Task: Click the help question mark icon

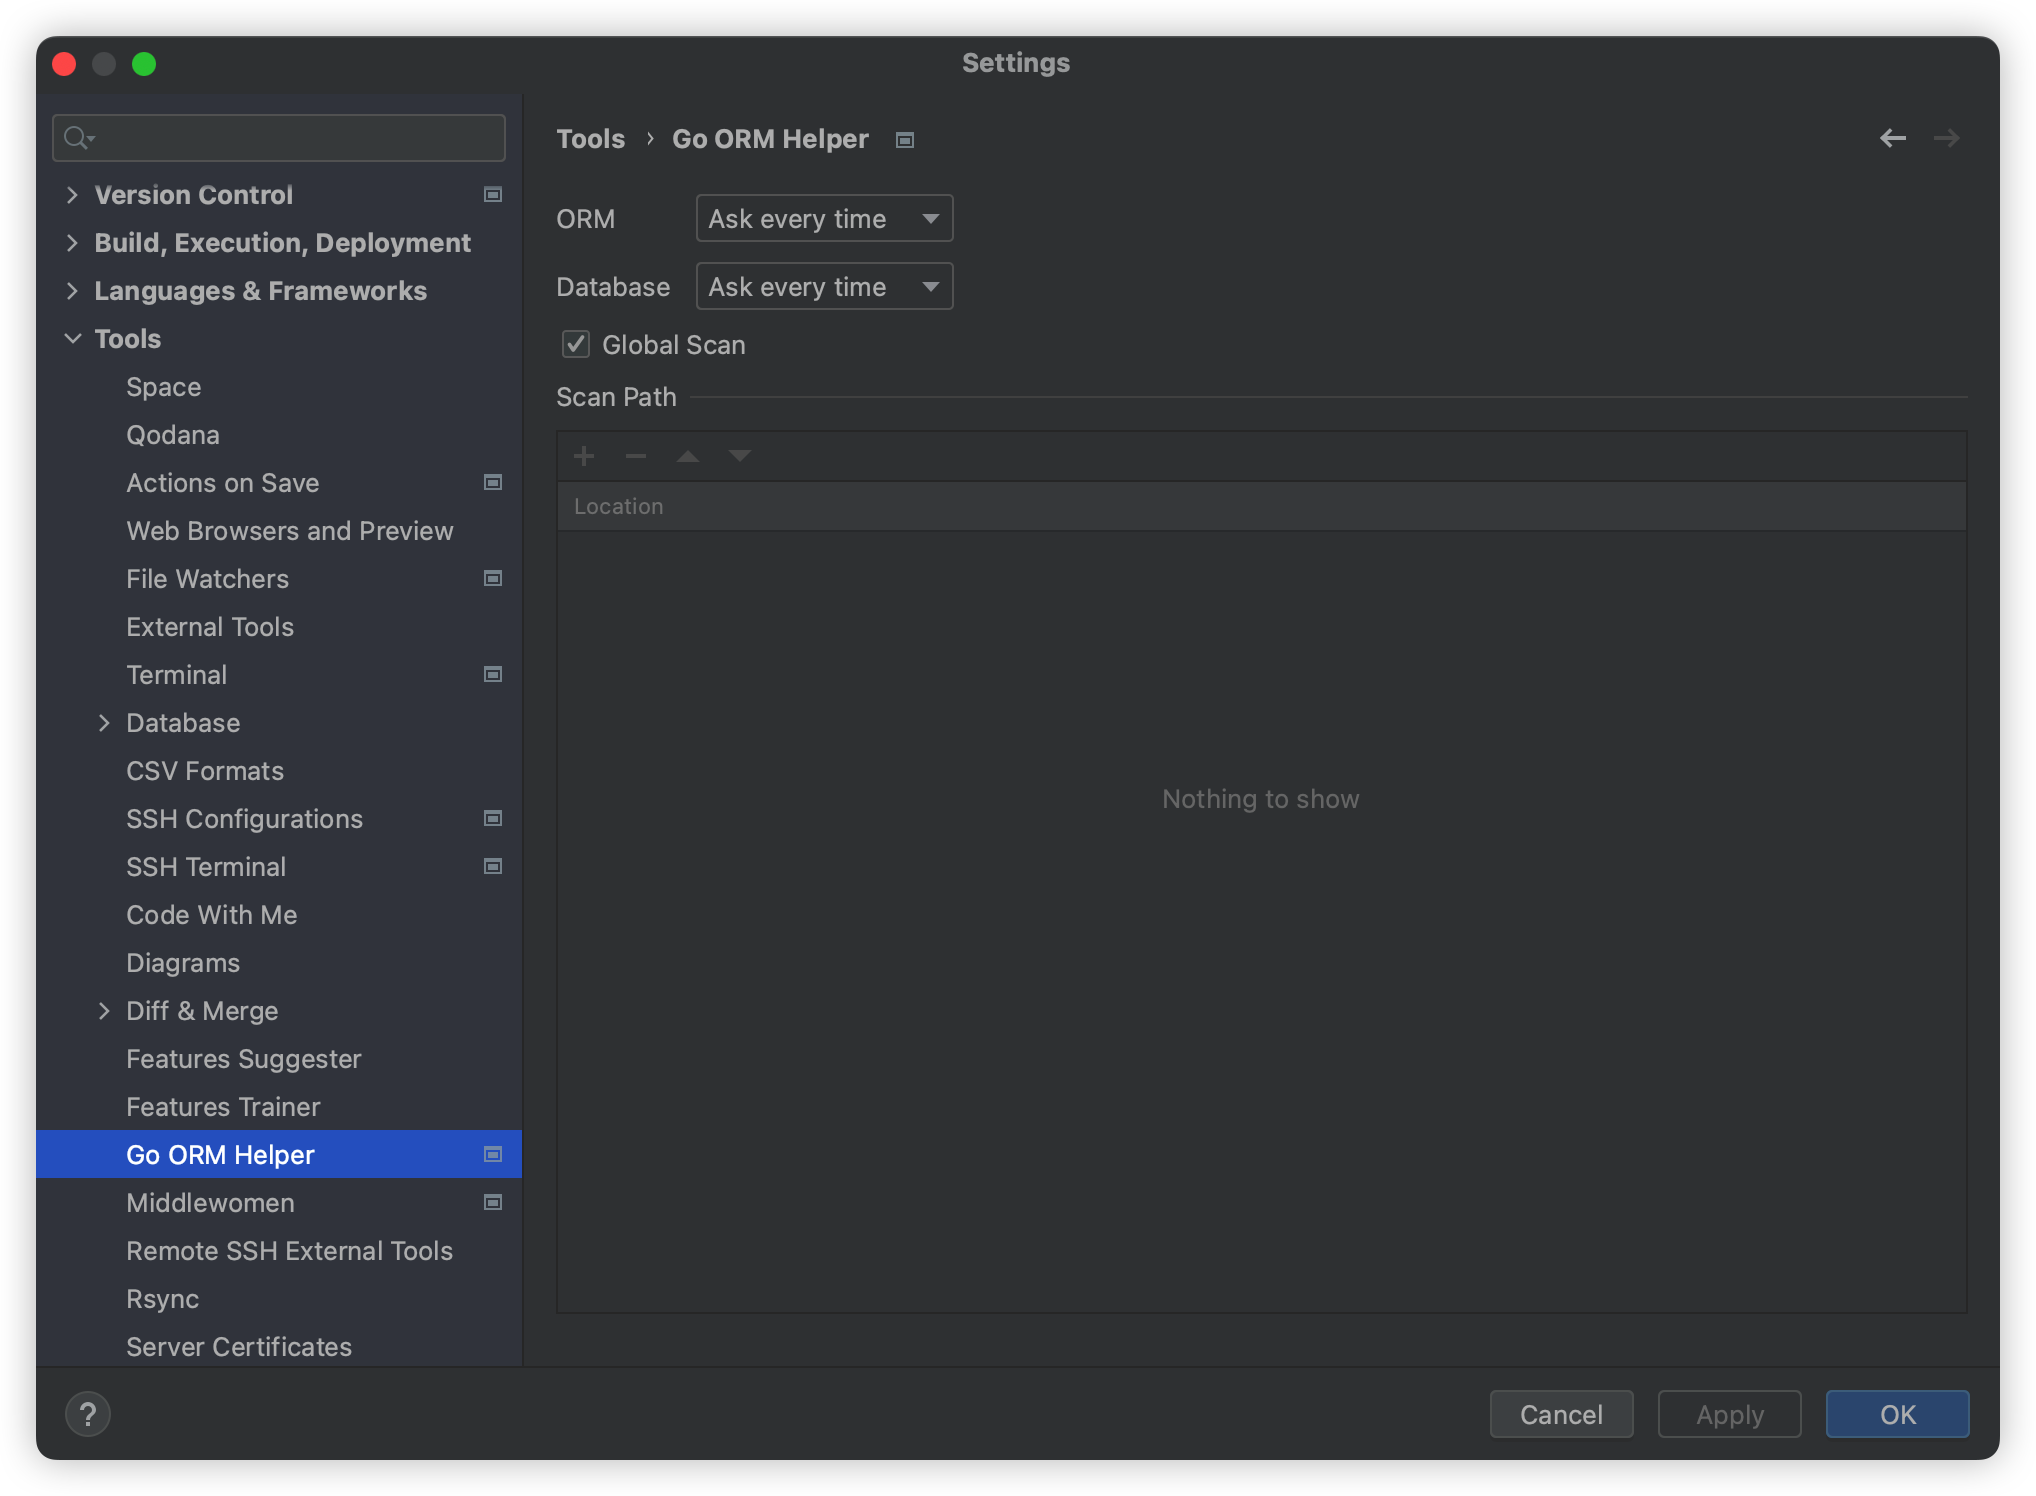Action: 88,1414
